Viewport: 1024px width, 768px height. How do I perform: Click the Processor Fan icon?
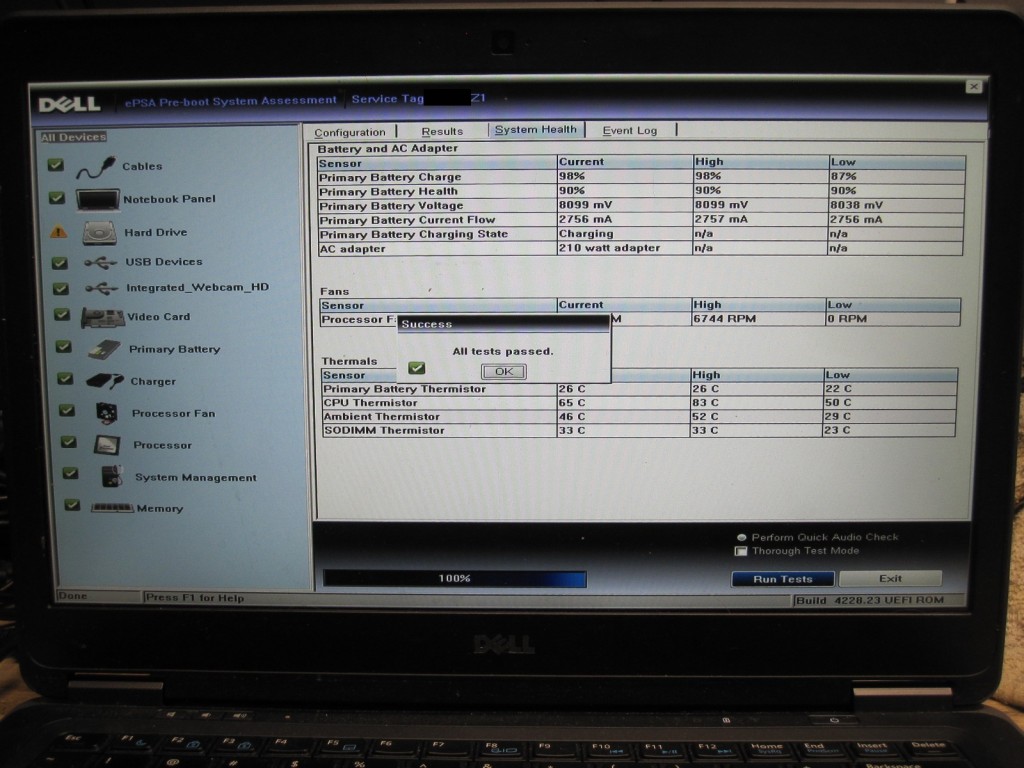(x=106, y=413)
